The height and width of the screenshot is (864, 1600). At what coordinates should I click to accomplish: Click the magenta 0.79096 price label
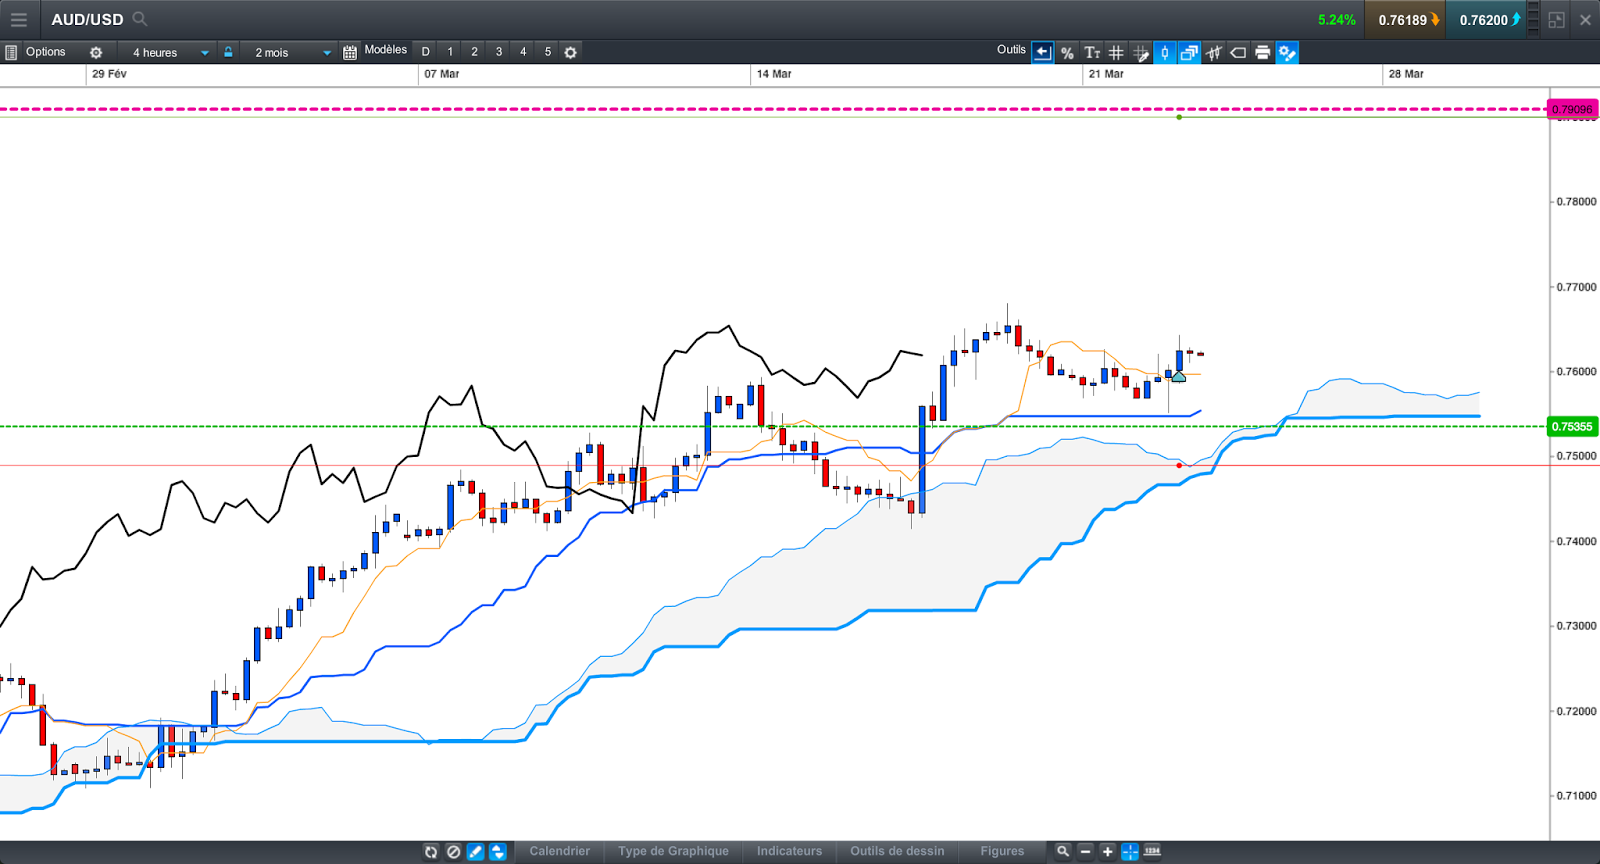point(1572,109)
